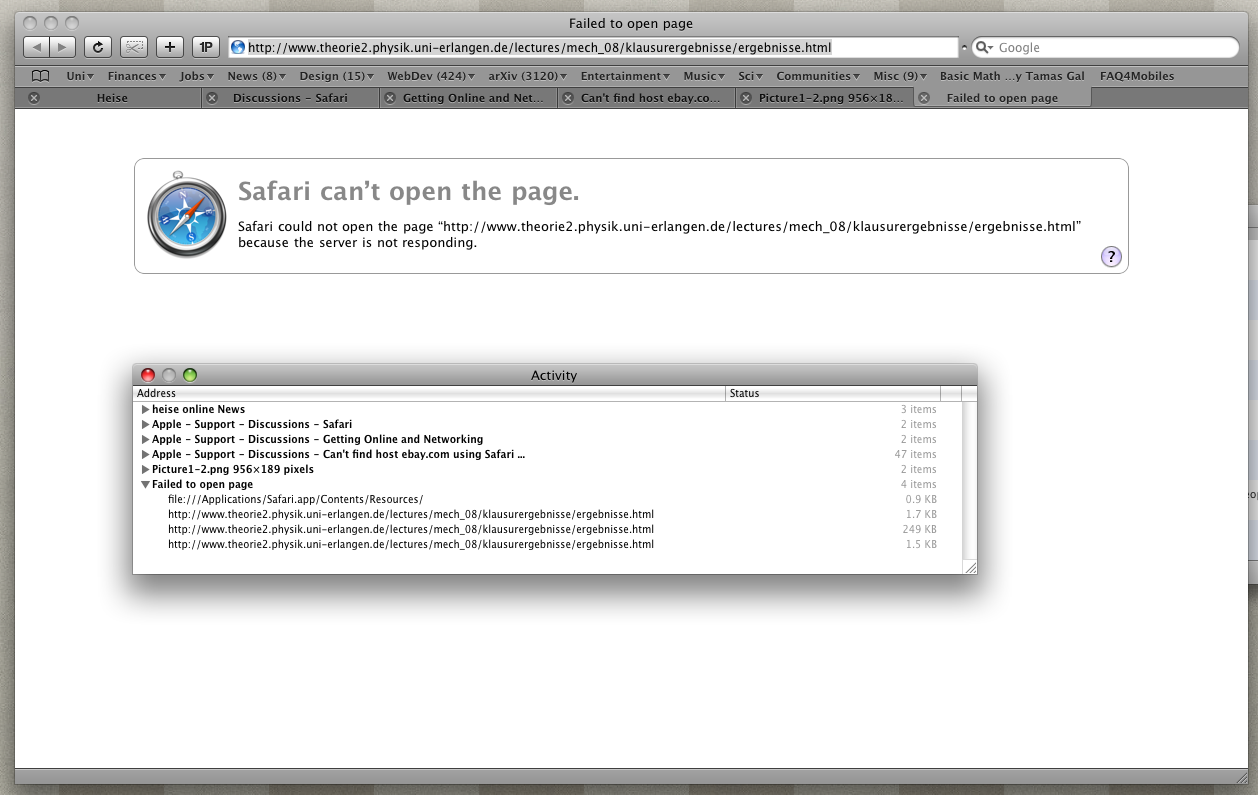
Task: Open the Uni bookmarks folder menu
Action: [80, 76]
